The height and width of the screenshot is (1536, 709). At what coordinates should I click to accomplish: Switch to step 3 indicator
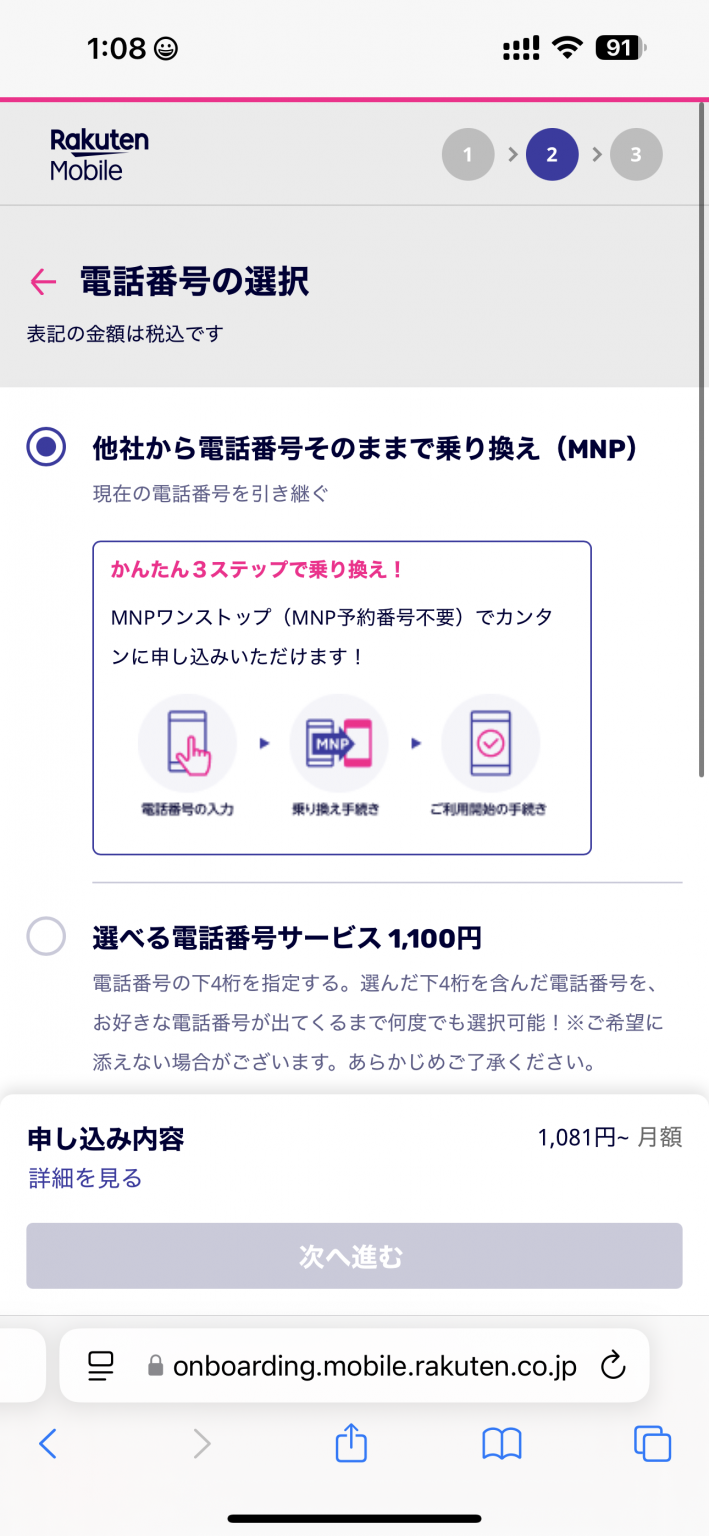point(636,154)
